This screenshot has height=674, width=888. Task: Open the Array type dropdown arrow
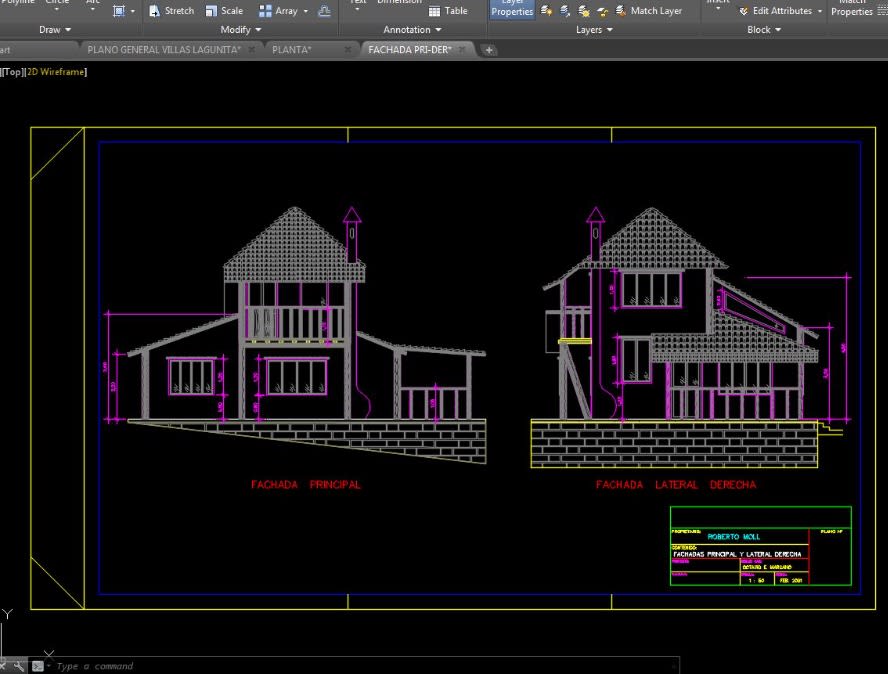click(x=306, y=11)
